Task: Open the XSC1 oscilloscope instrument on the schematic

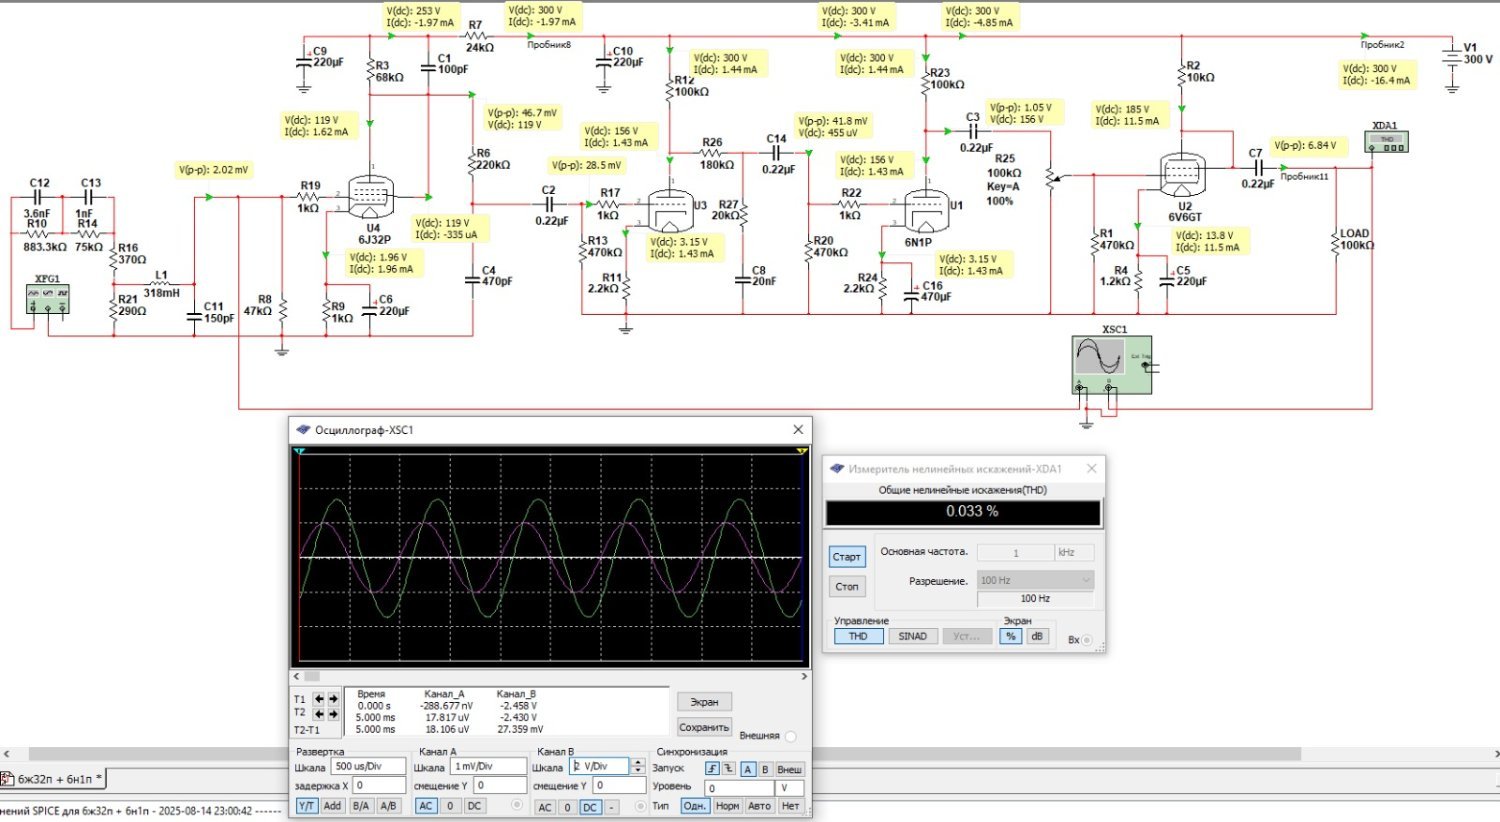Action: point(1111,364)
